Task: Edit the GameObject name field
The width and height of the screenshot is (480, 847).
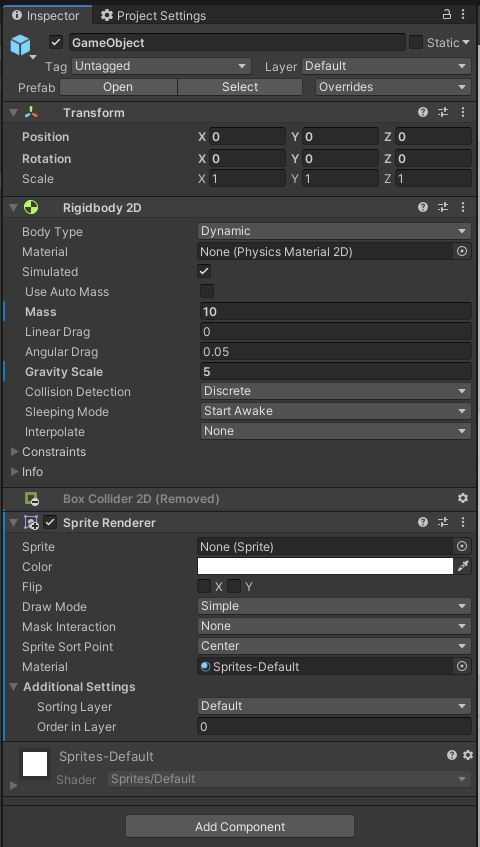Action: (237, 42)
